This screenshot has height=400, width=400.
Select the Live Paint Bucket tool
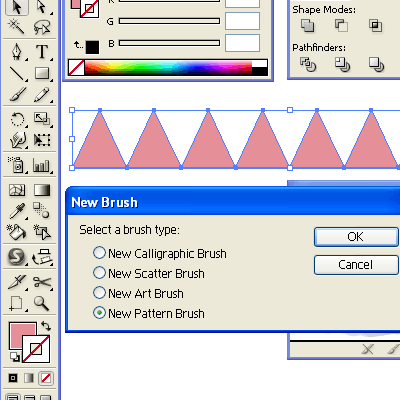[17, 232]
